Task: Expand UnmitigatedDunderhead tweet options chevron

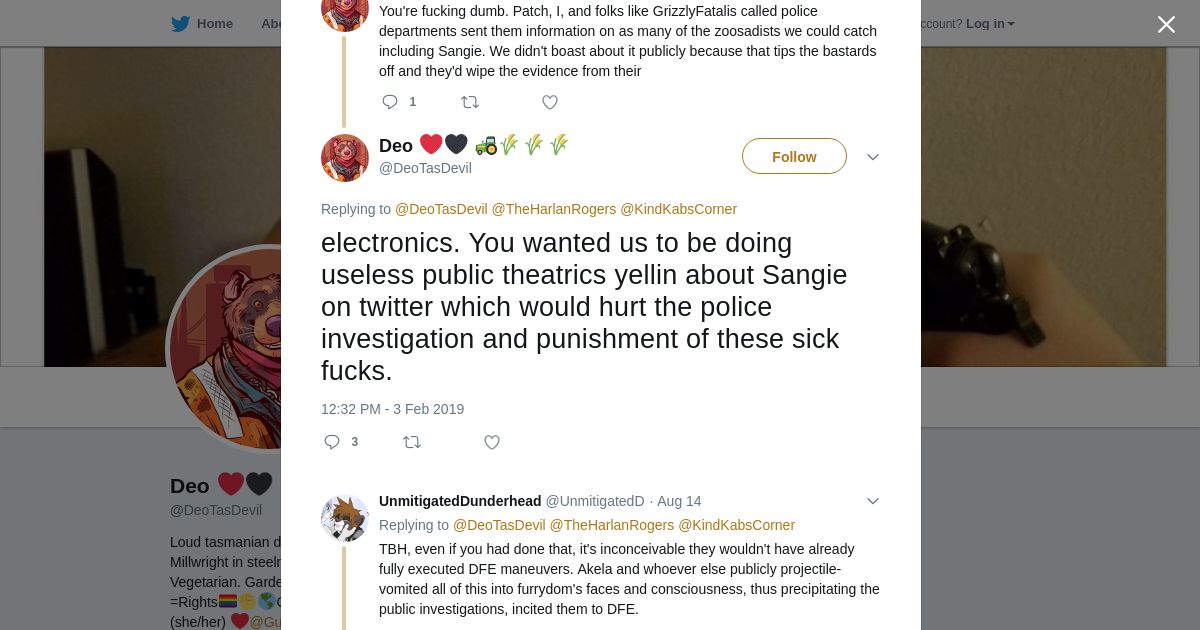Action: coord(872,501)
